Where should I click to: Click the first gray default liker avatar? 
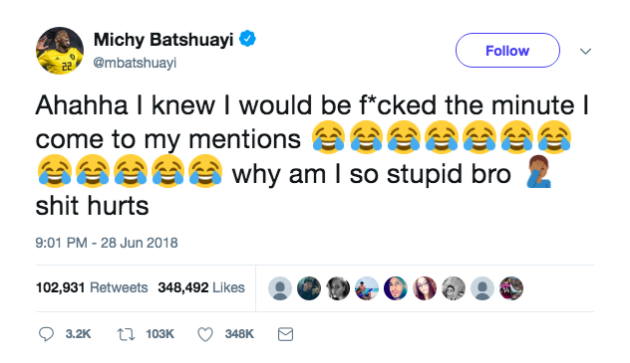pos(280,288)
